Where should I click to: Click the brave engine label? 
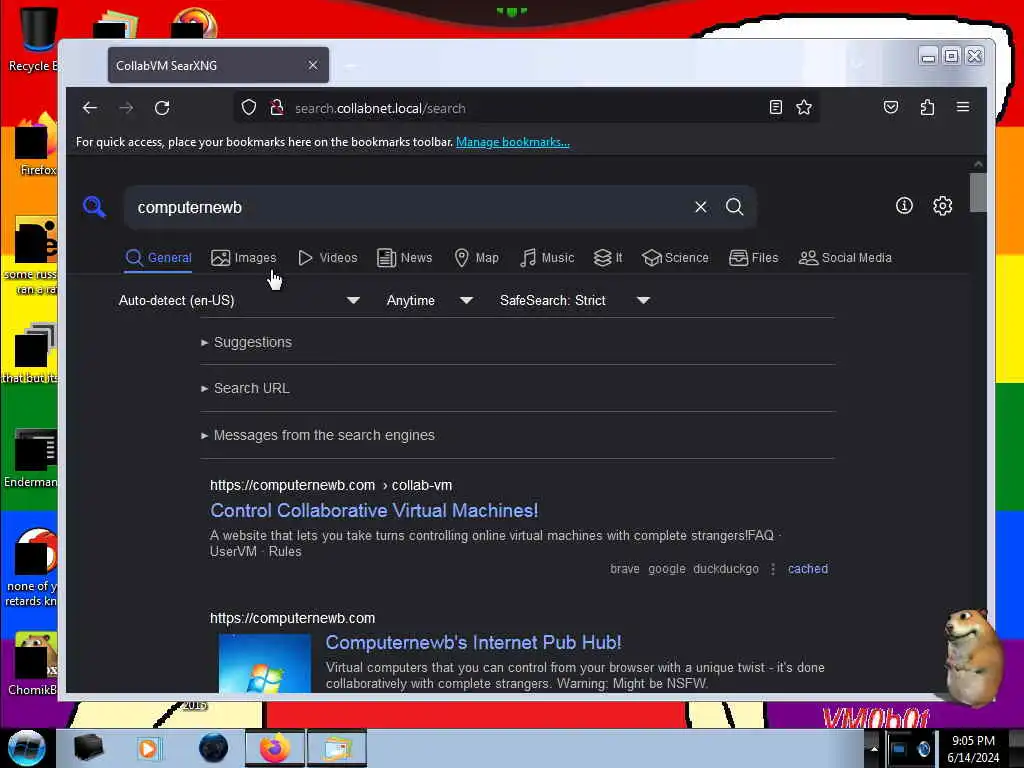[x=625, y=569]
